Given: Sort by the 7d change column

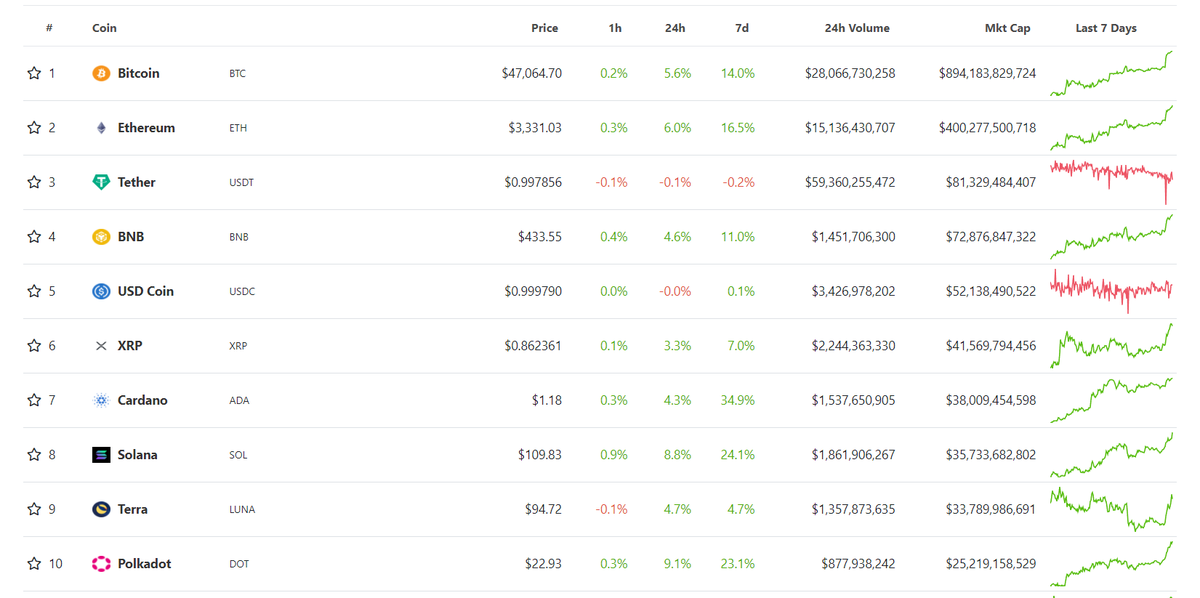Looking at the screenshot, I should (742, 28).
